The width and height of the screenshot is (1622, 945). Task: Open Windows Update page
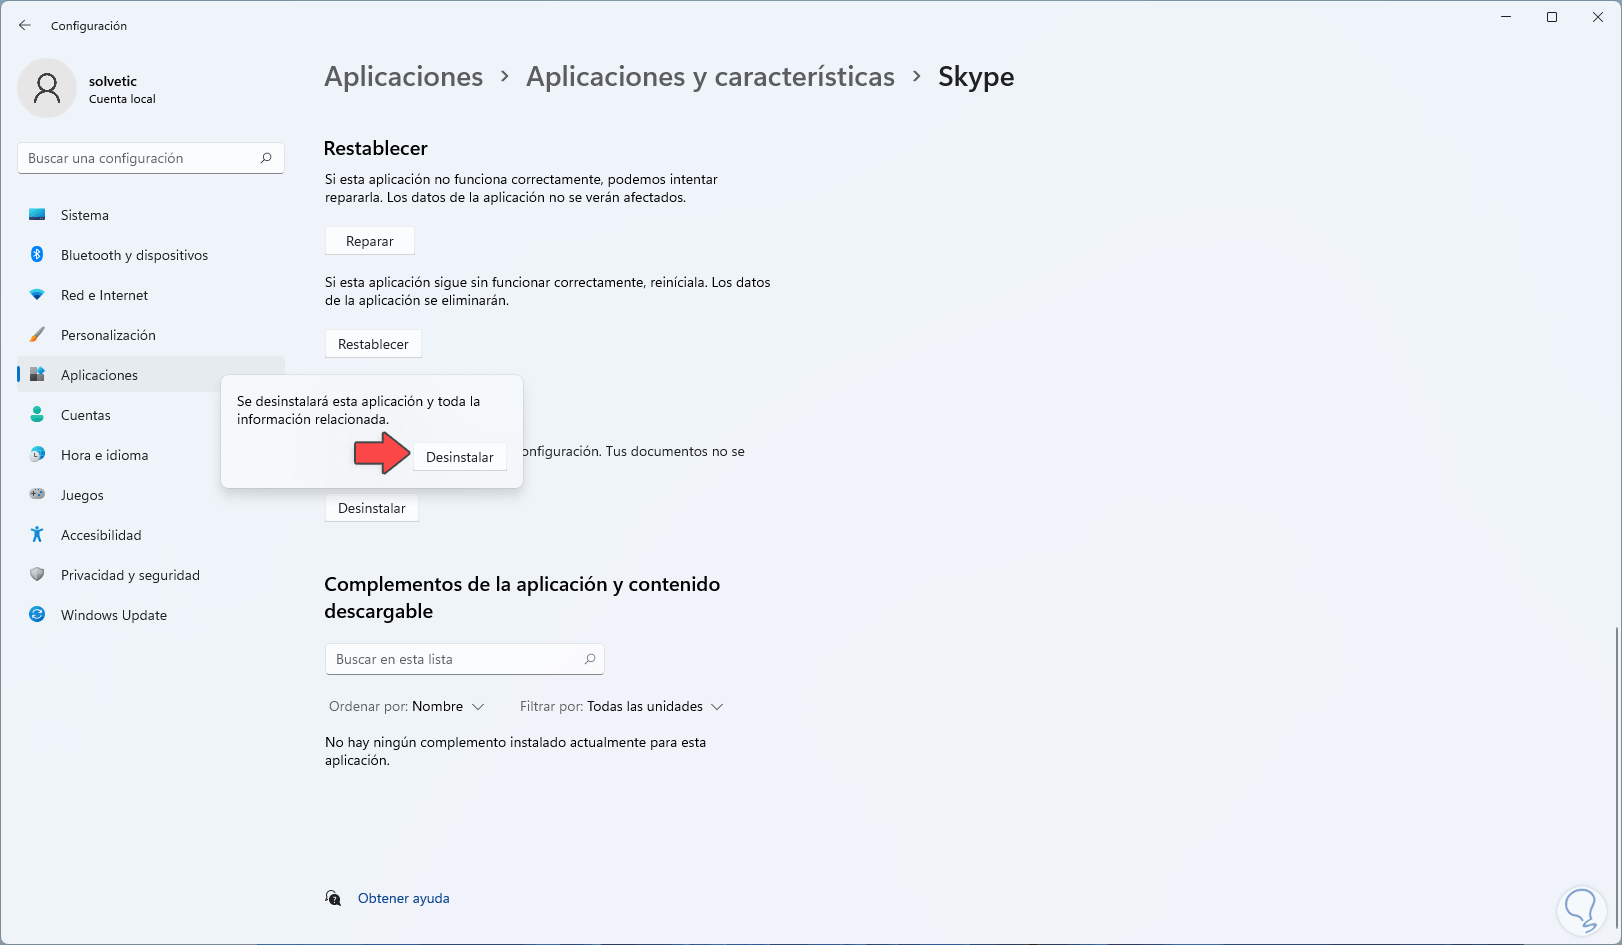(x=151, y=615)
